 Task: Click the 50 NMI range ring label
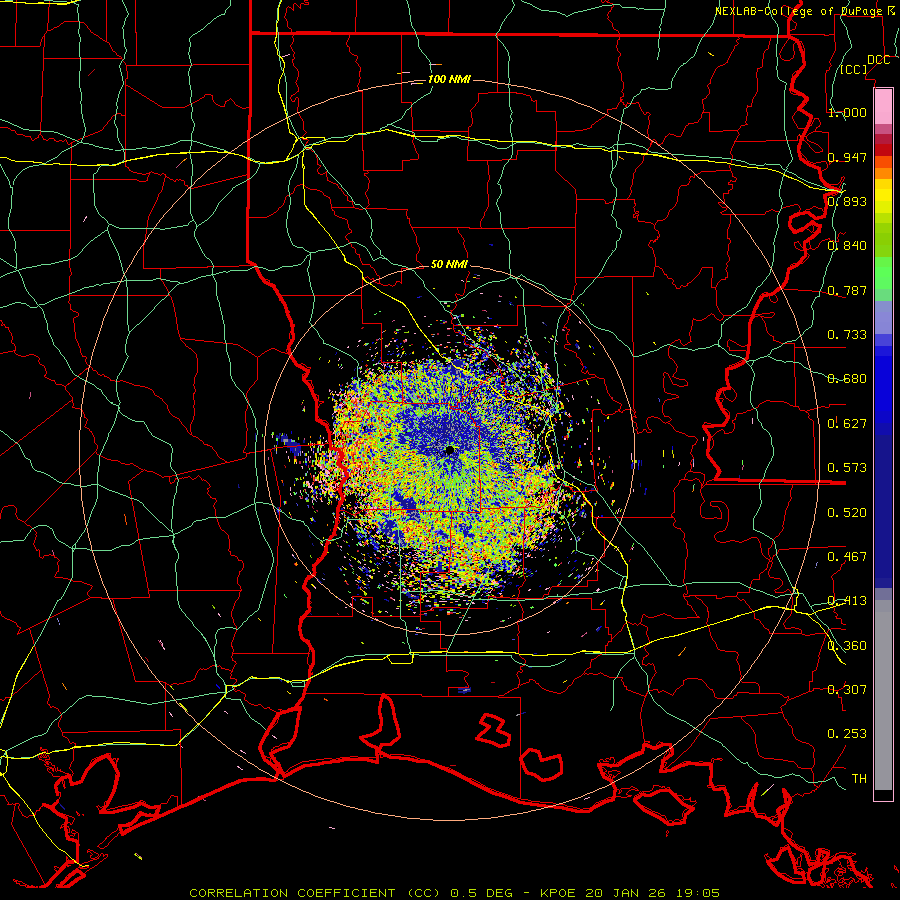tap(449, 264)
